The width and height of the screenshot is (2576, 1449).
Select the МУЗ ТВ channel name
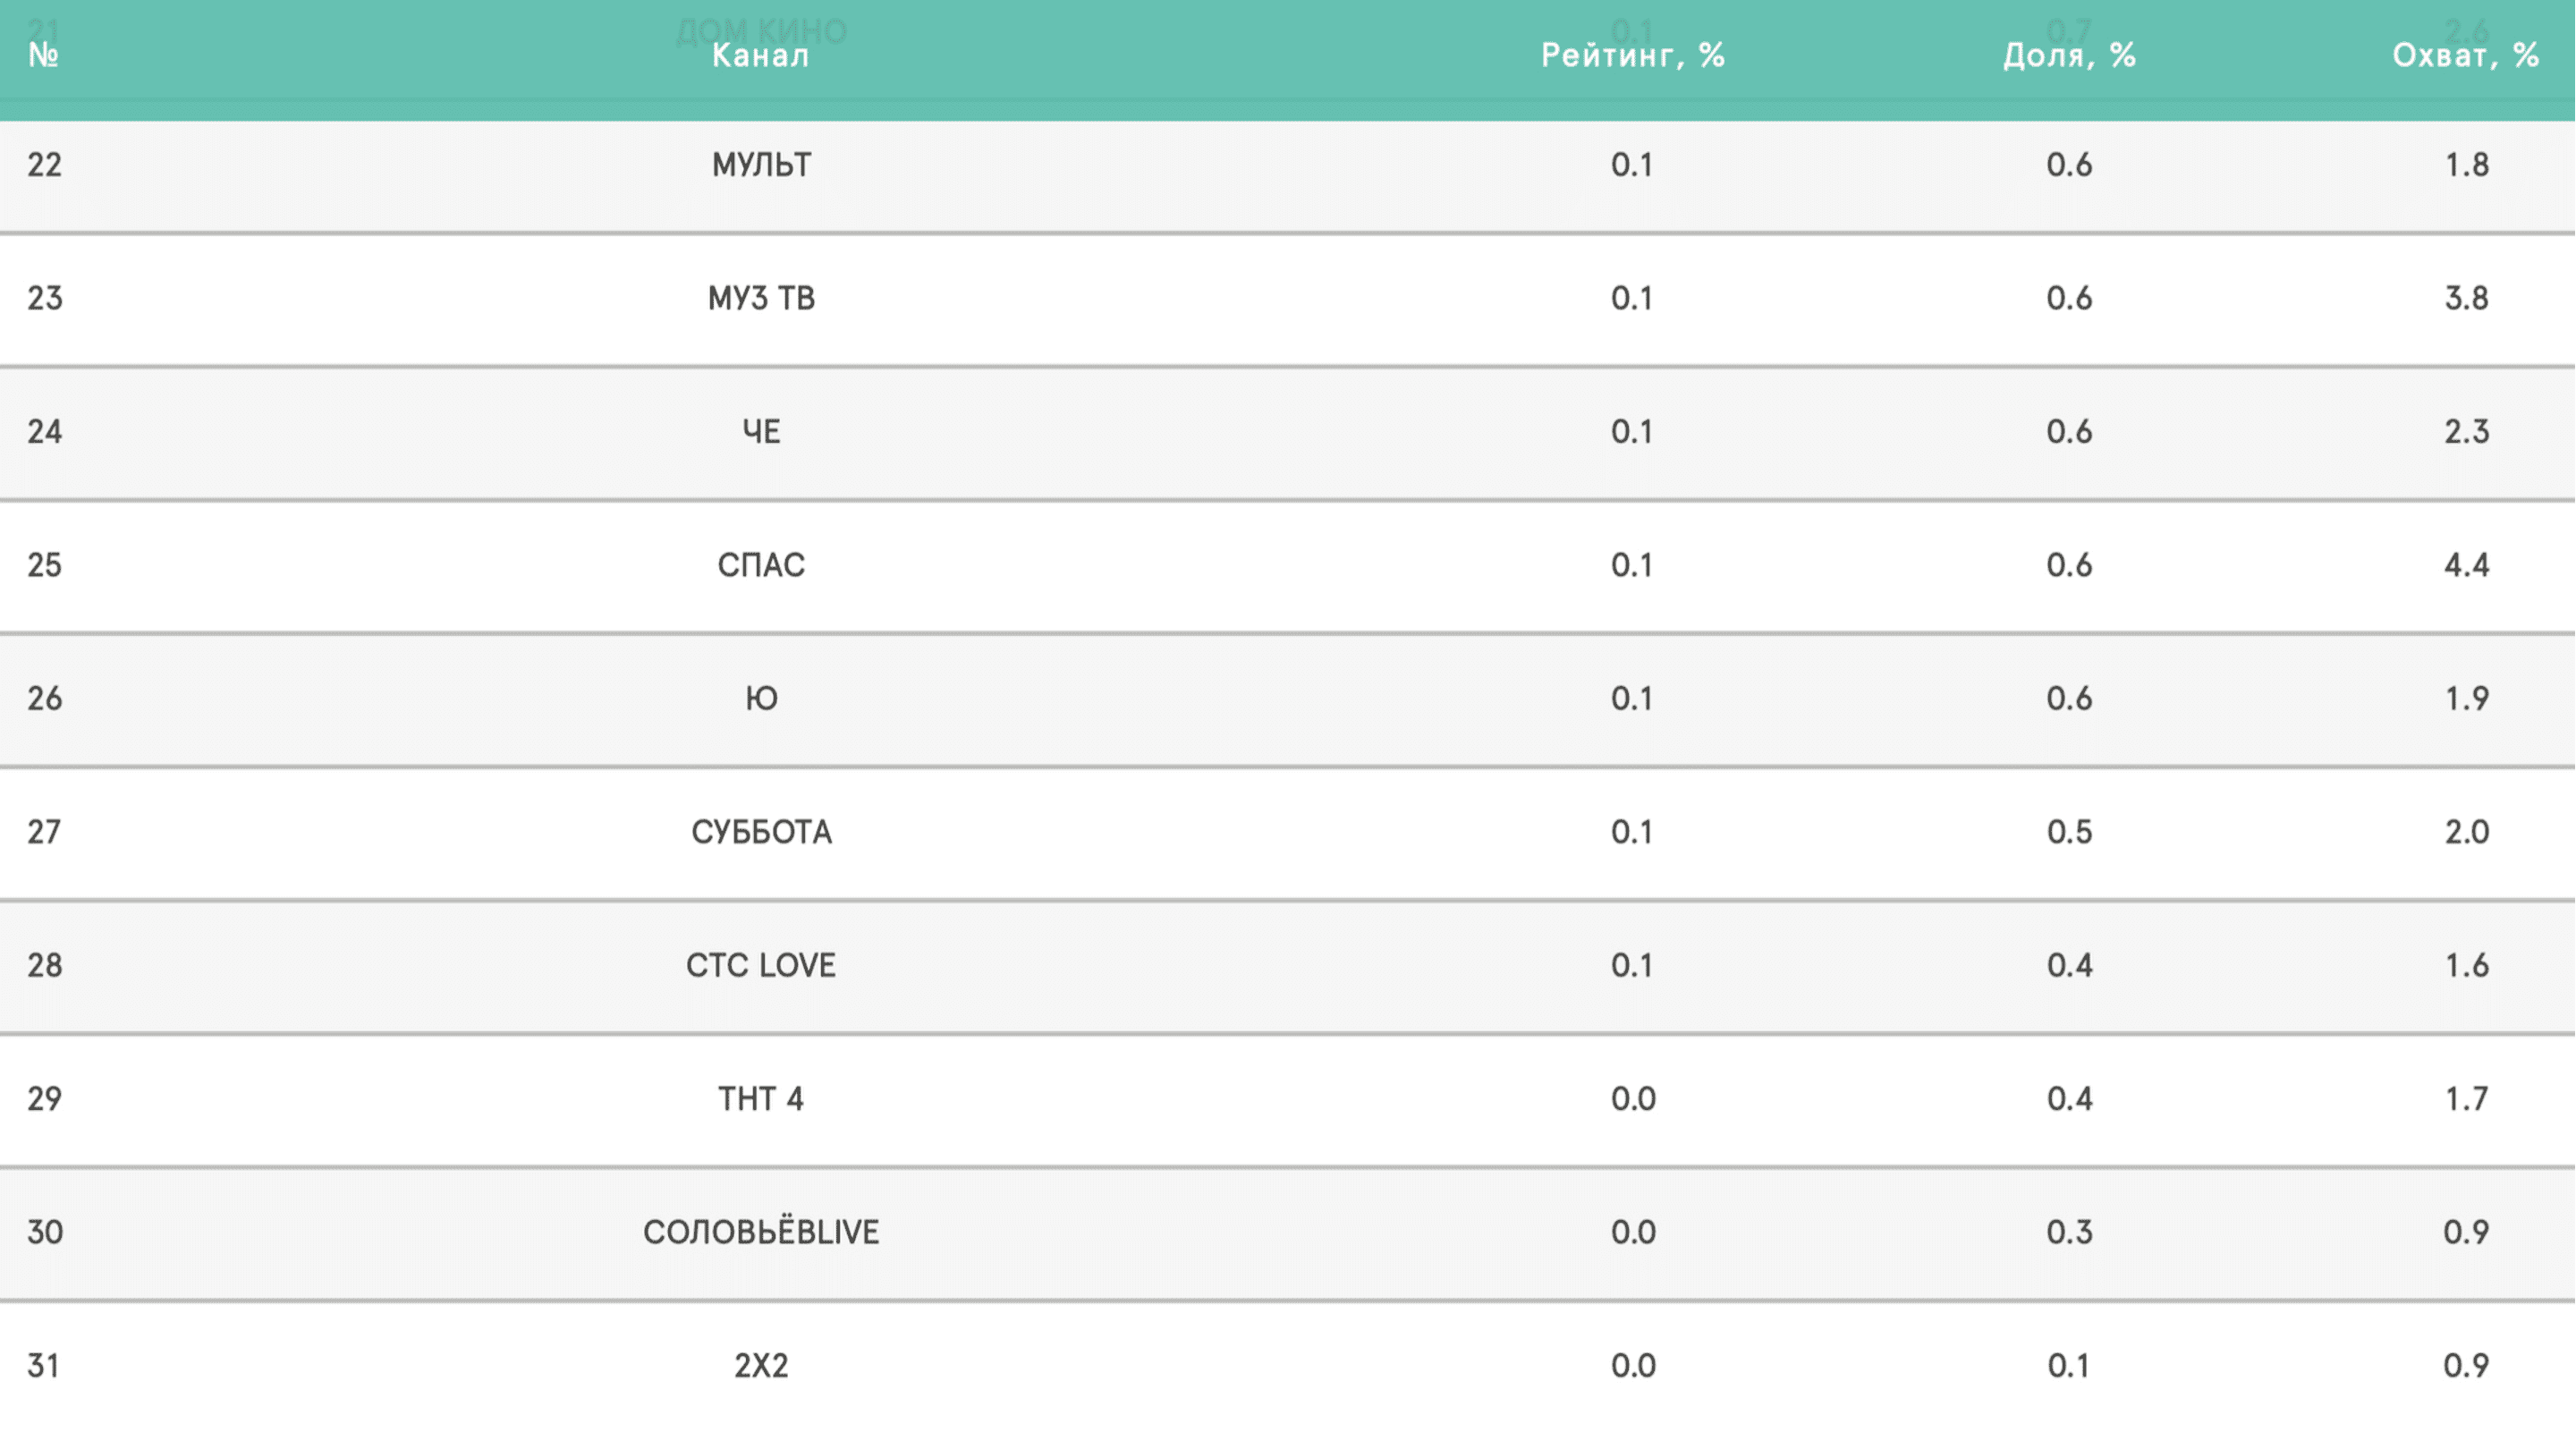click(761, 298)
